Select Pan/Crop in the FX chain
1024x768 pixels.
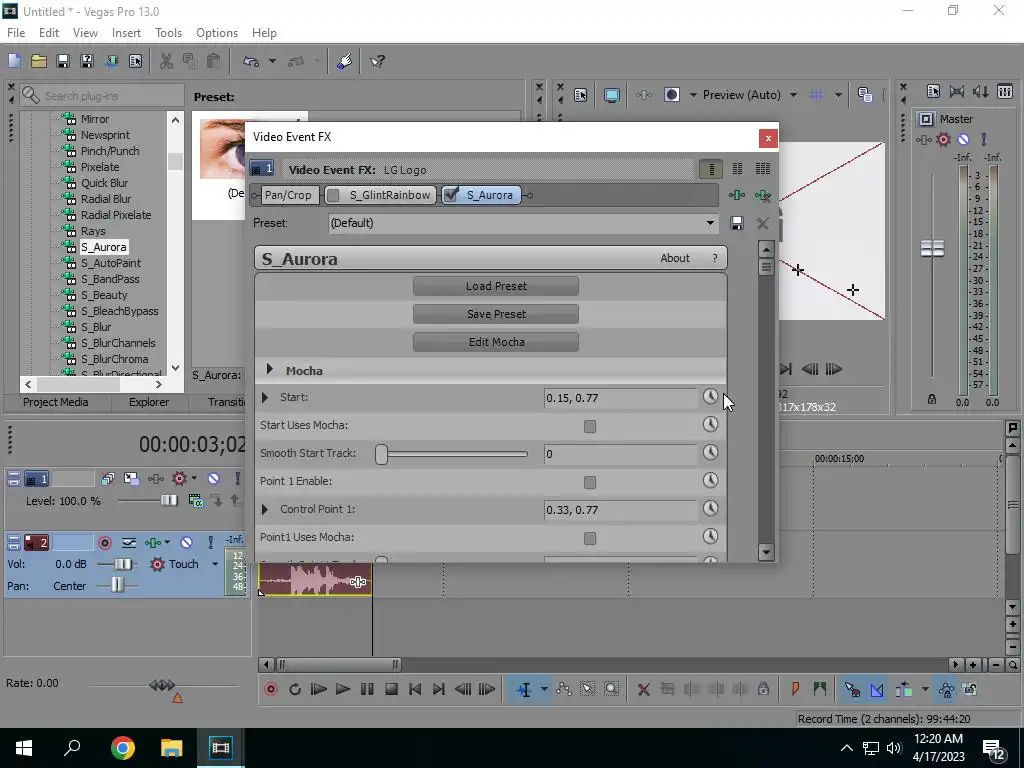(288, 195)
